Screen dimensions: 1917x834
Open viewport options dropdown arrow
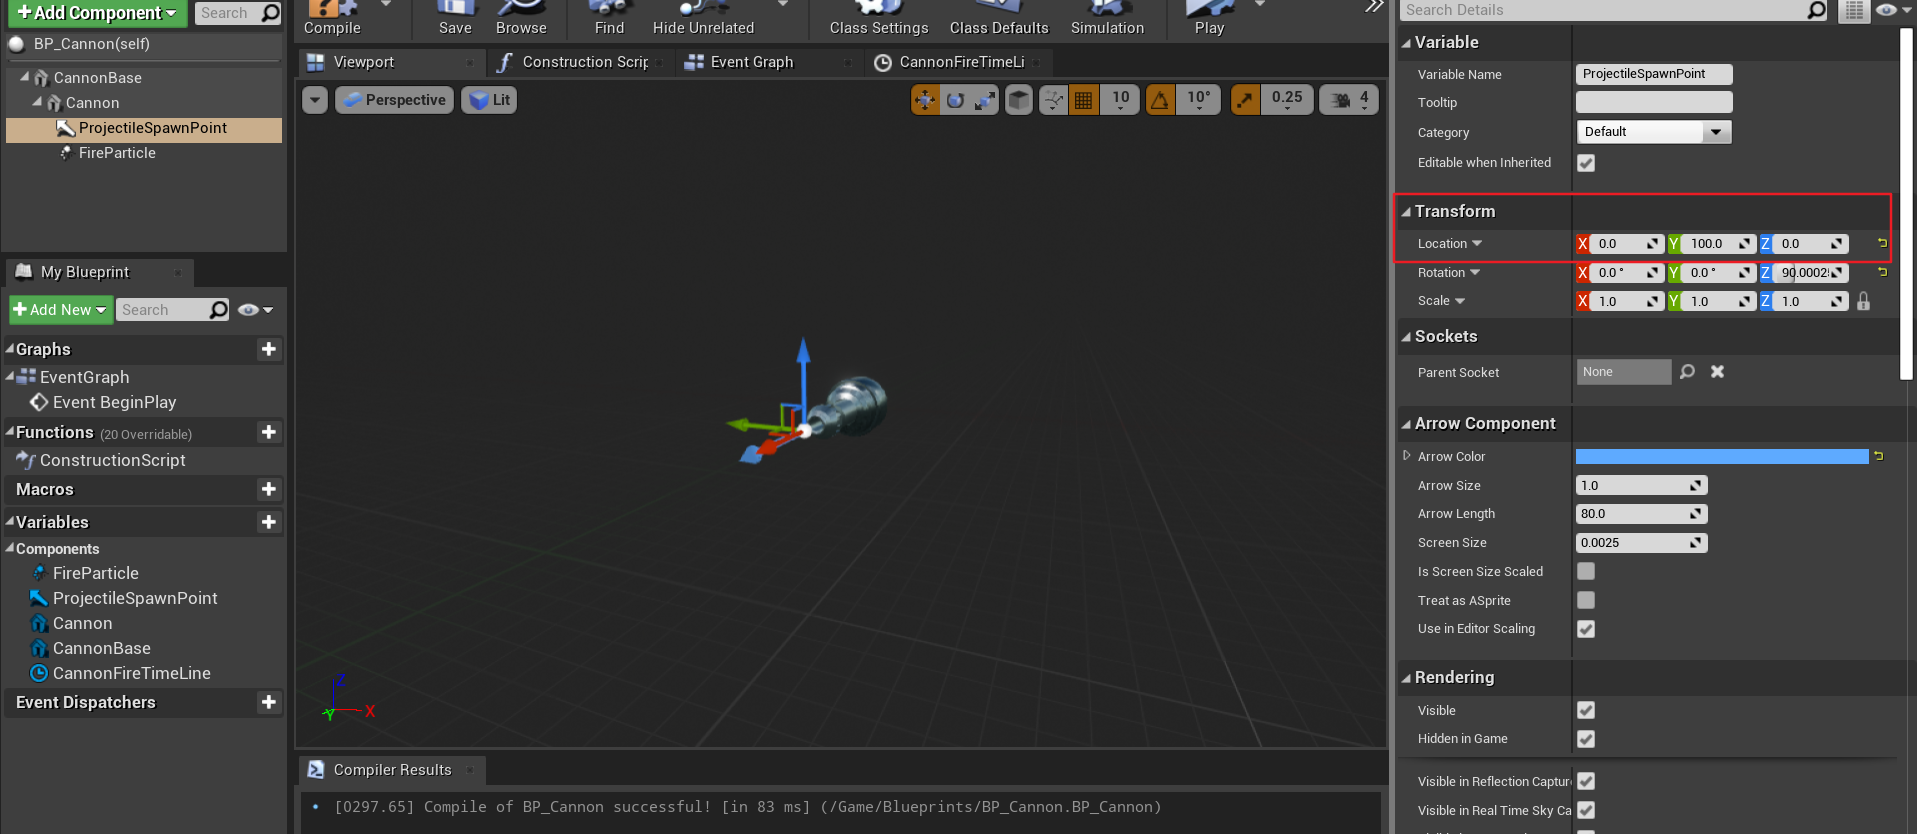[x=315, y=100]
